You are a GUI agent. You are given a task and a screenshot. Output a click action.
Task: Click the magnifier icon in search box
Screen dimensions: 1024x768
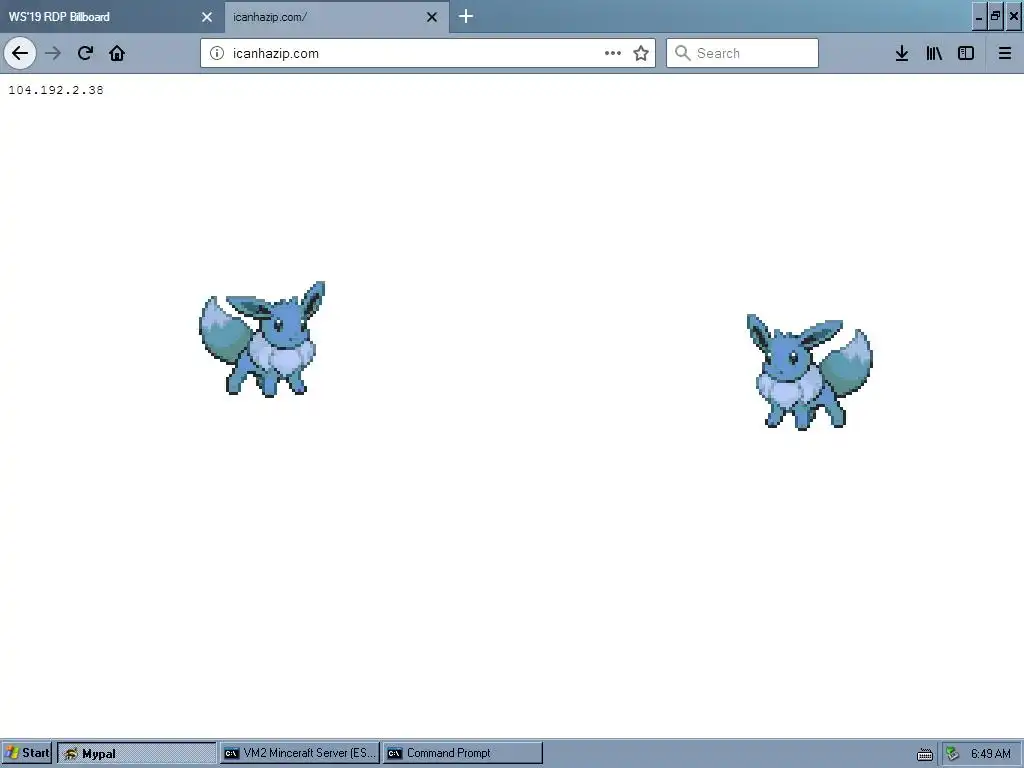(x=682, y=53)
